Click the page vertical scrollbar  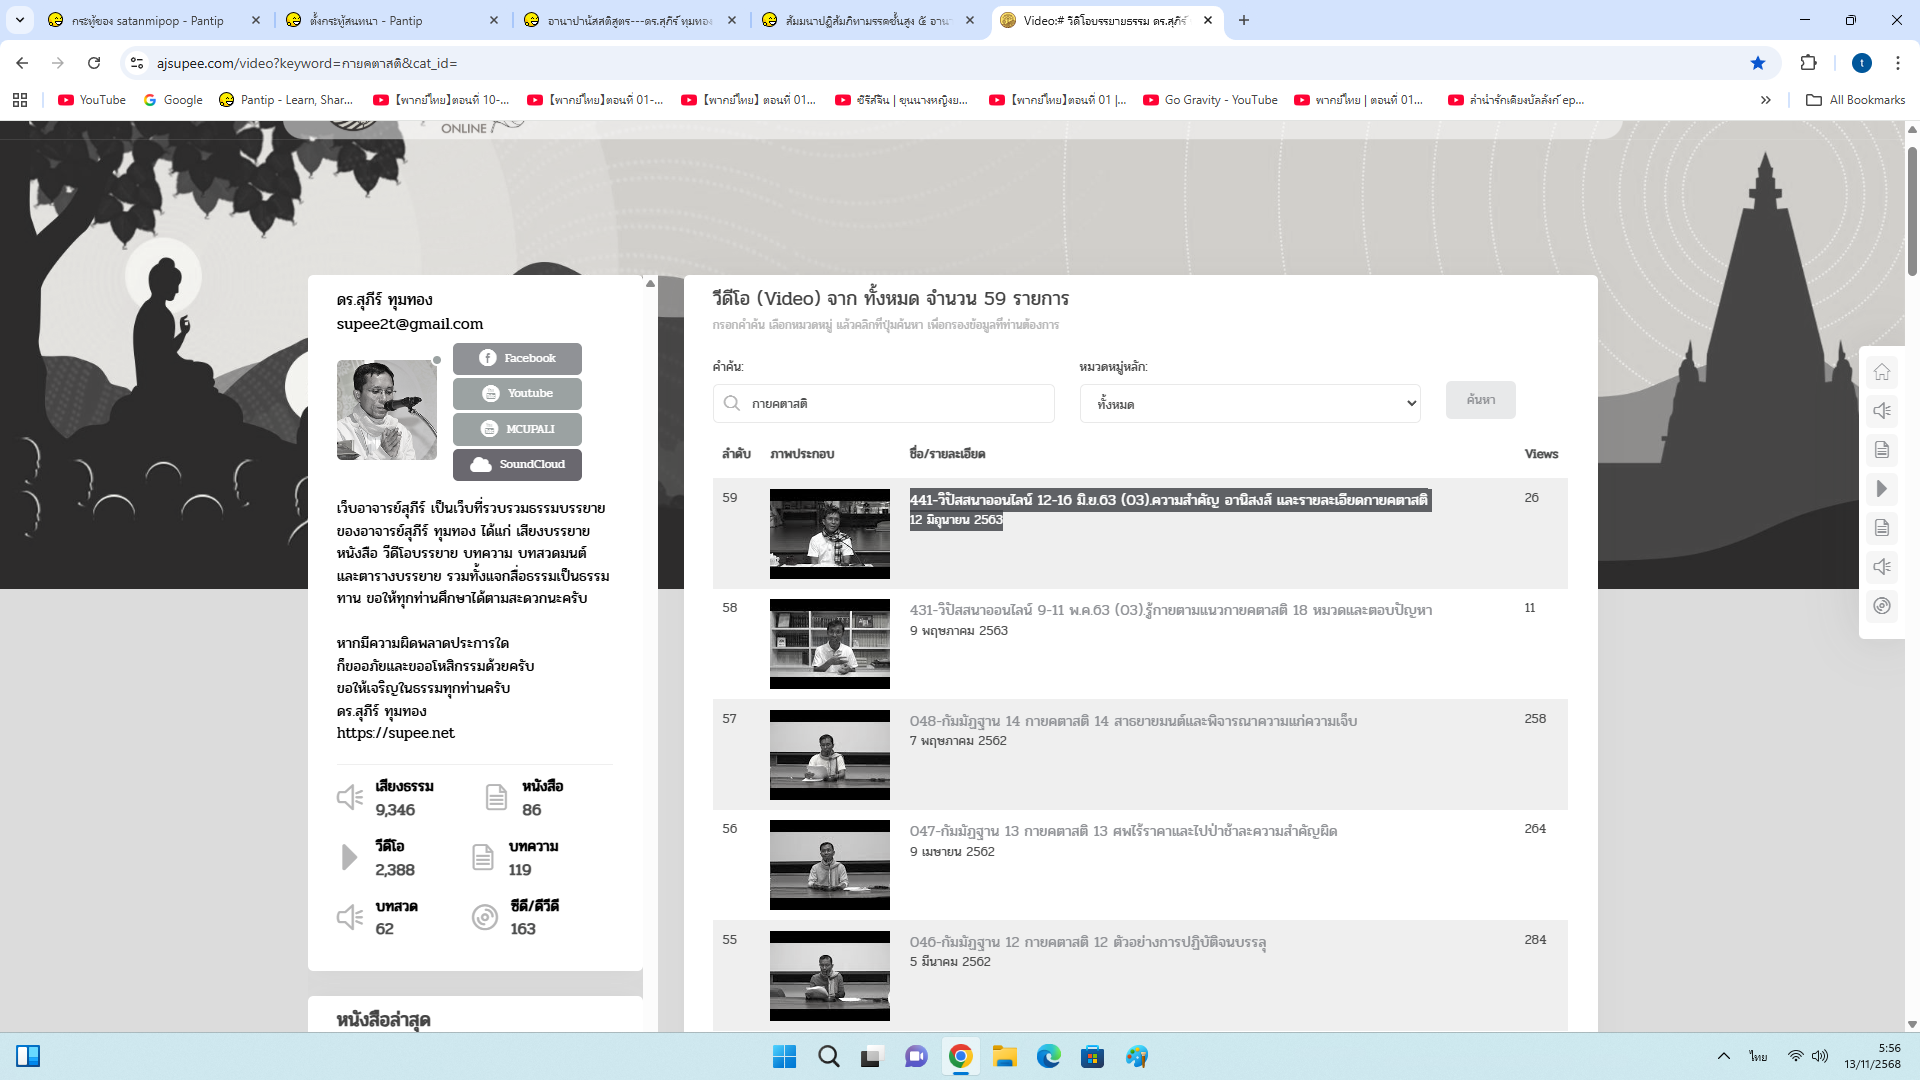coord(1912,210)
